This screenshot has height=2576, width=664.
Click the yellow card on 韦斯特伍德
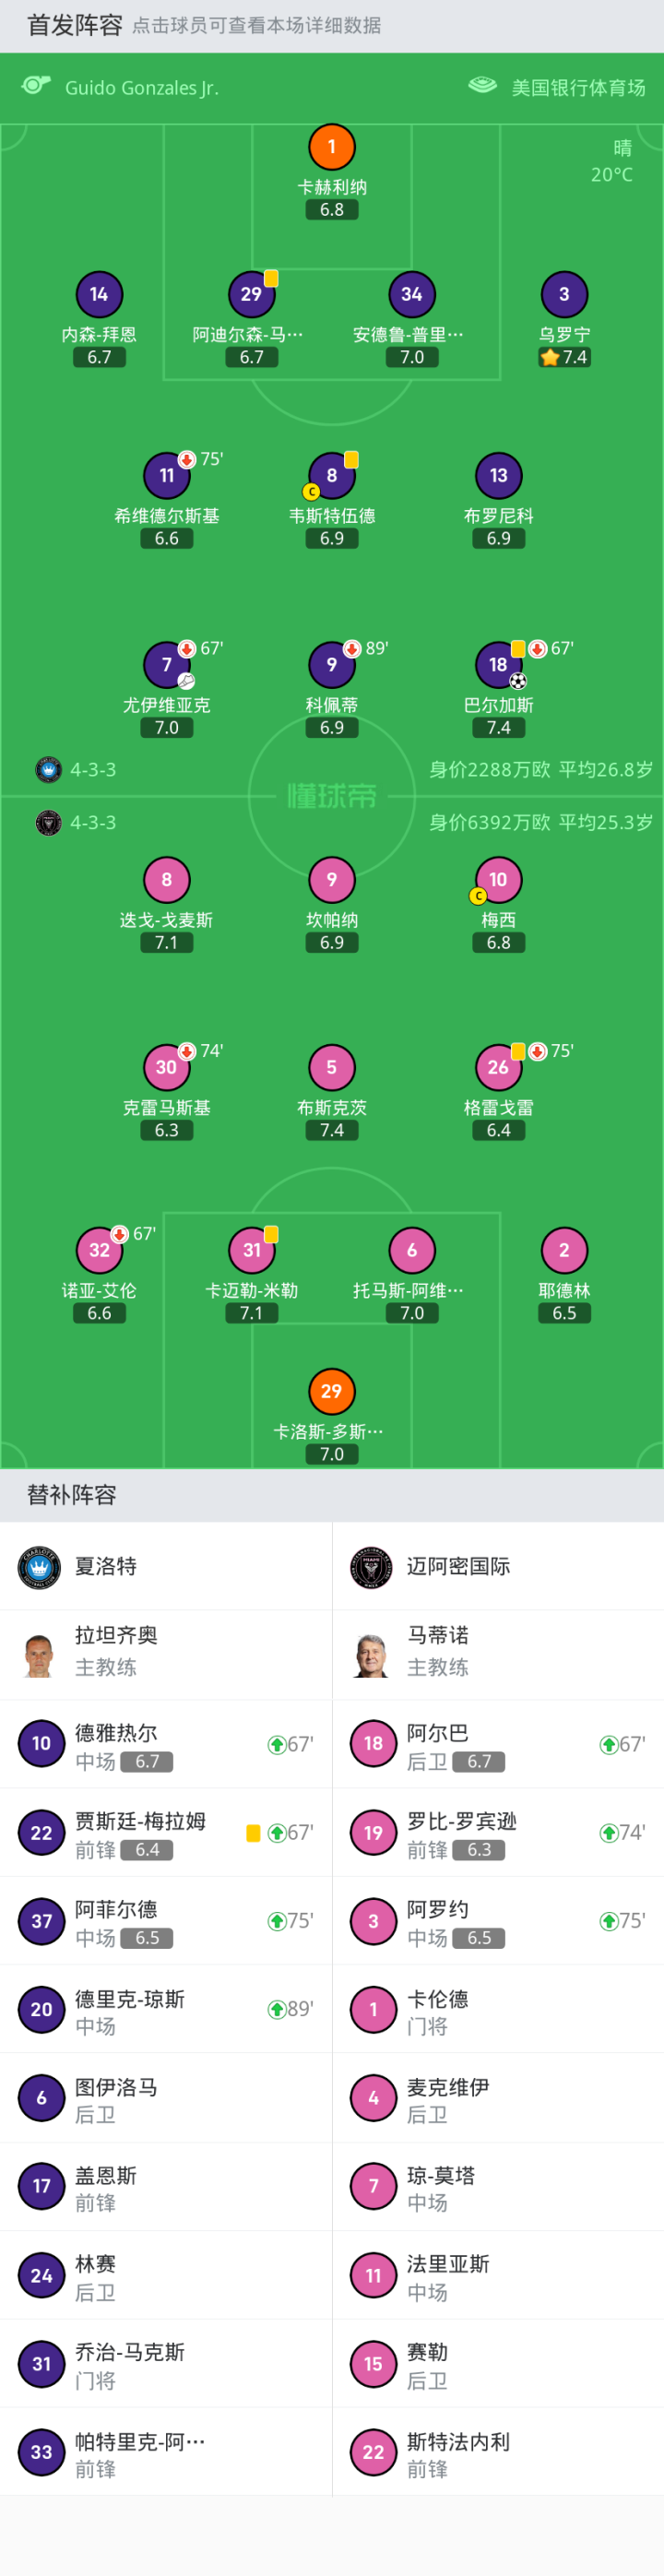(x=351, y=460)
